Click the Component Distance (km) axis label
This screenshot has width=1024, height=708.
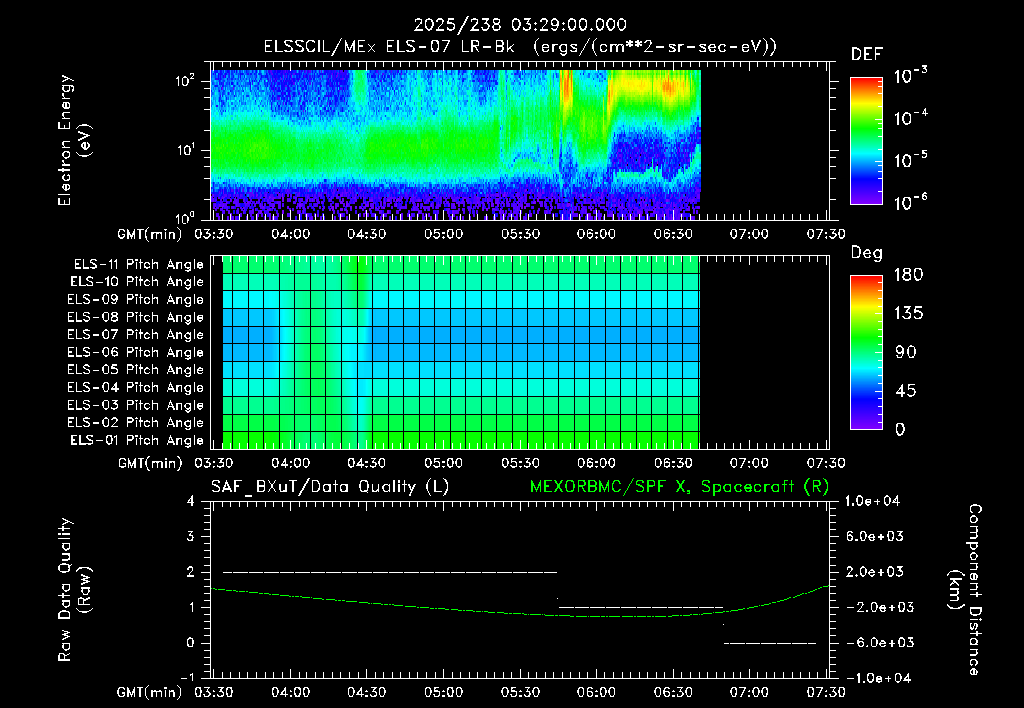click(x=965, y=589)
